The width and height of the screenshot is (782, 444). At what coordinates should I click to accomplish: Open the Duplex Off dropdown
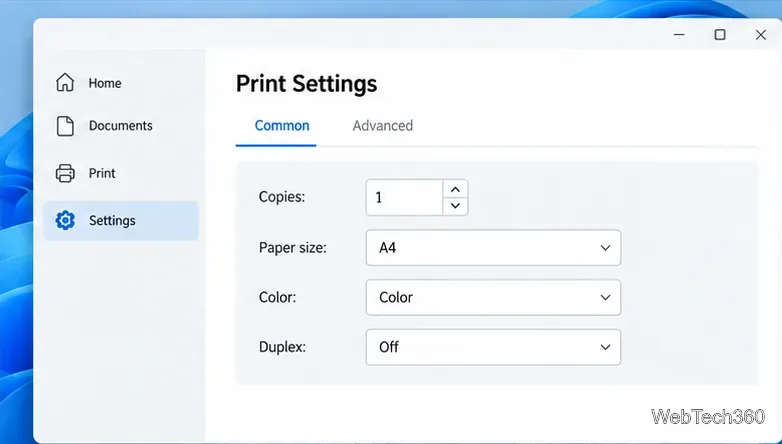coord(493,347)
